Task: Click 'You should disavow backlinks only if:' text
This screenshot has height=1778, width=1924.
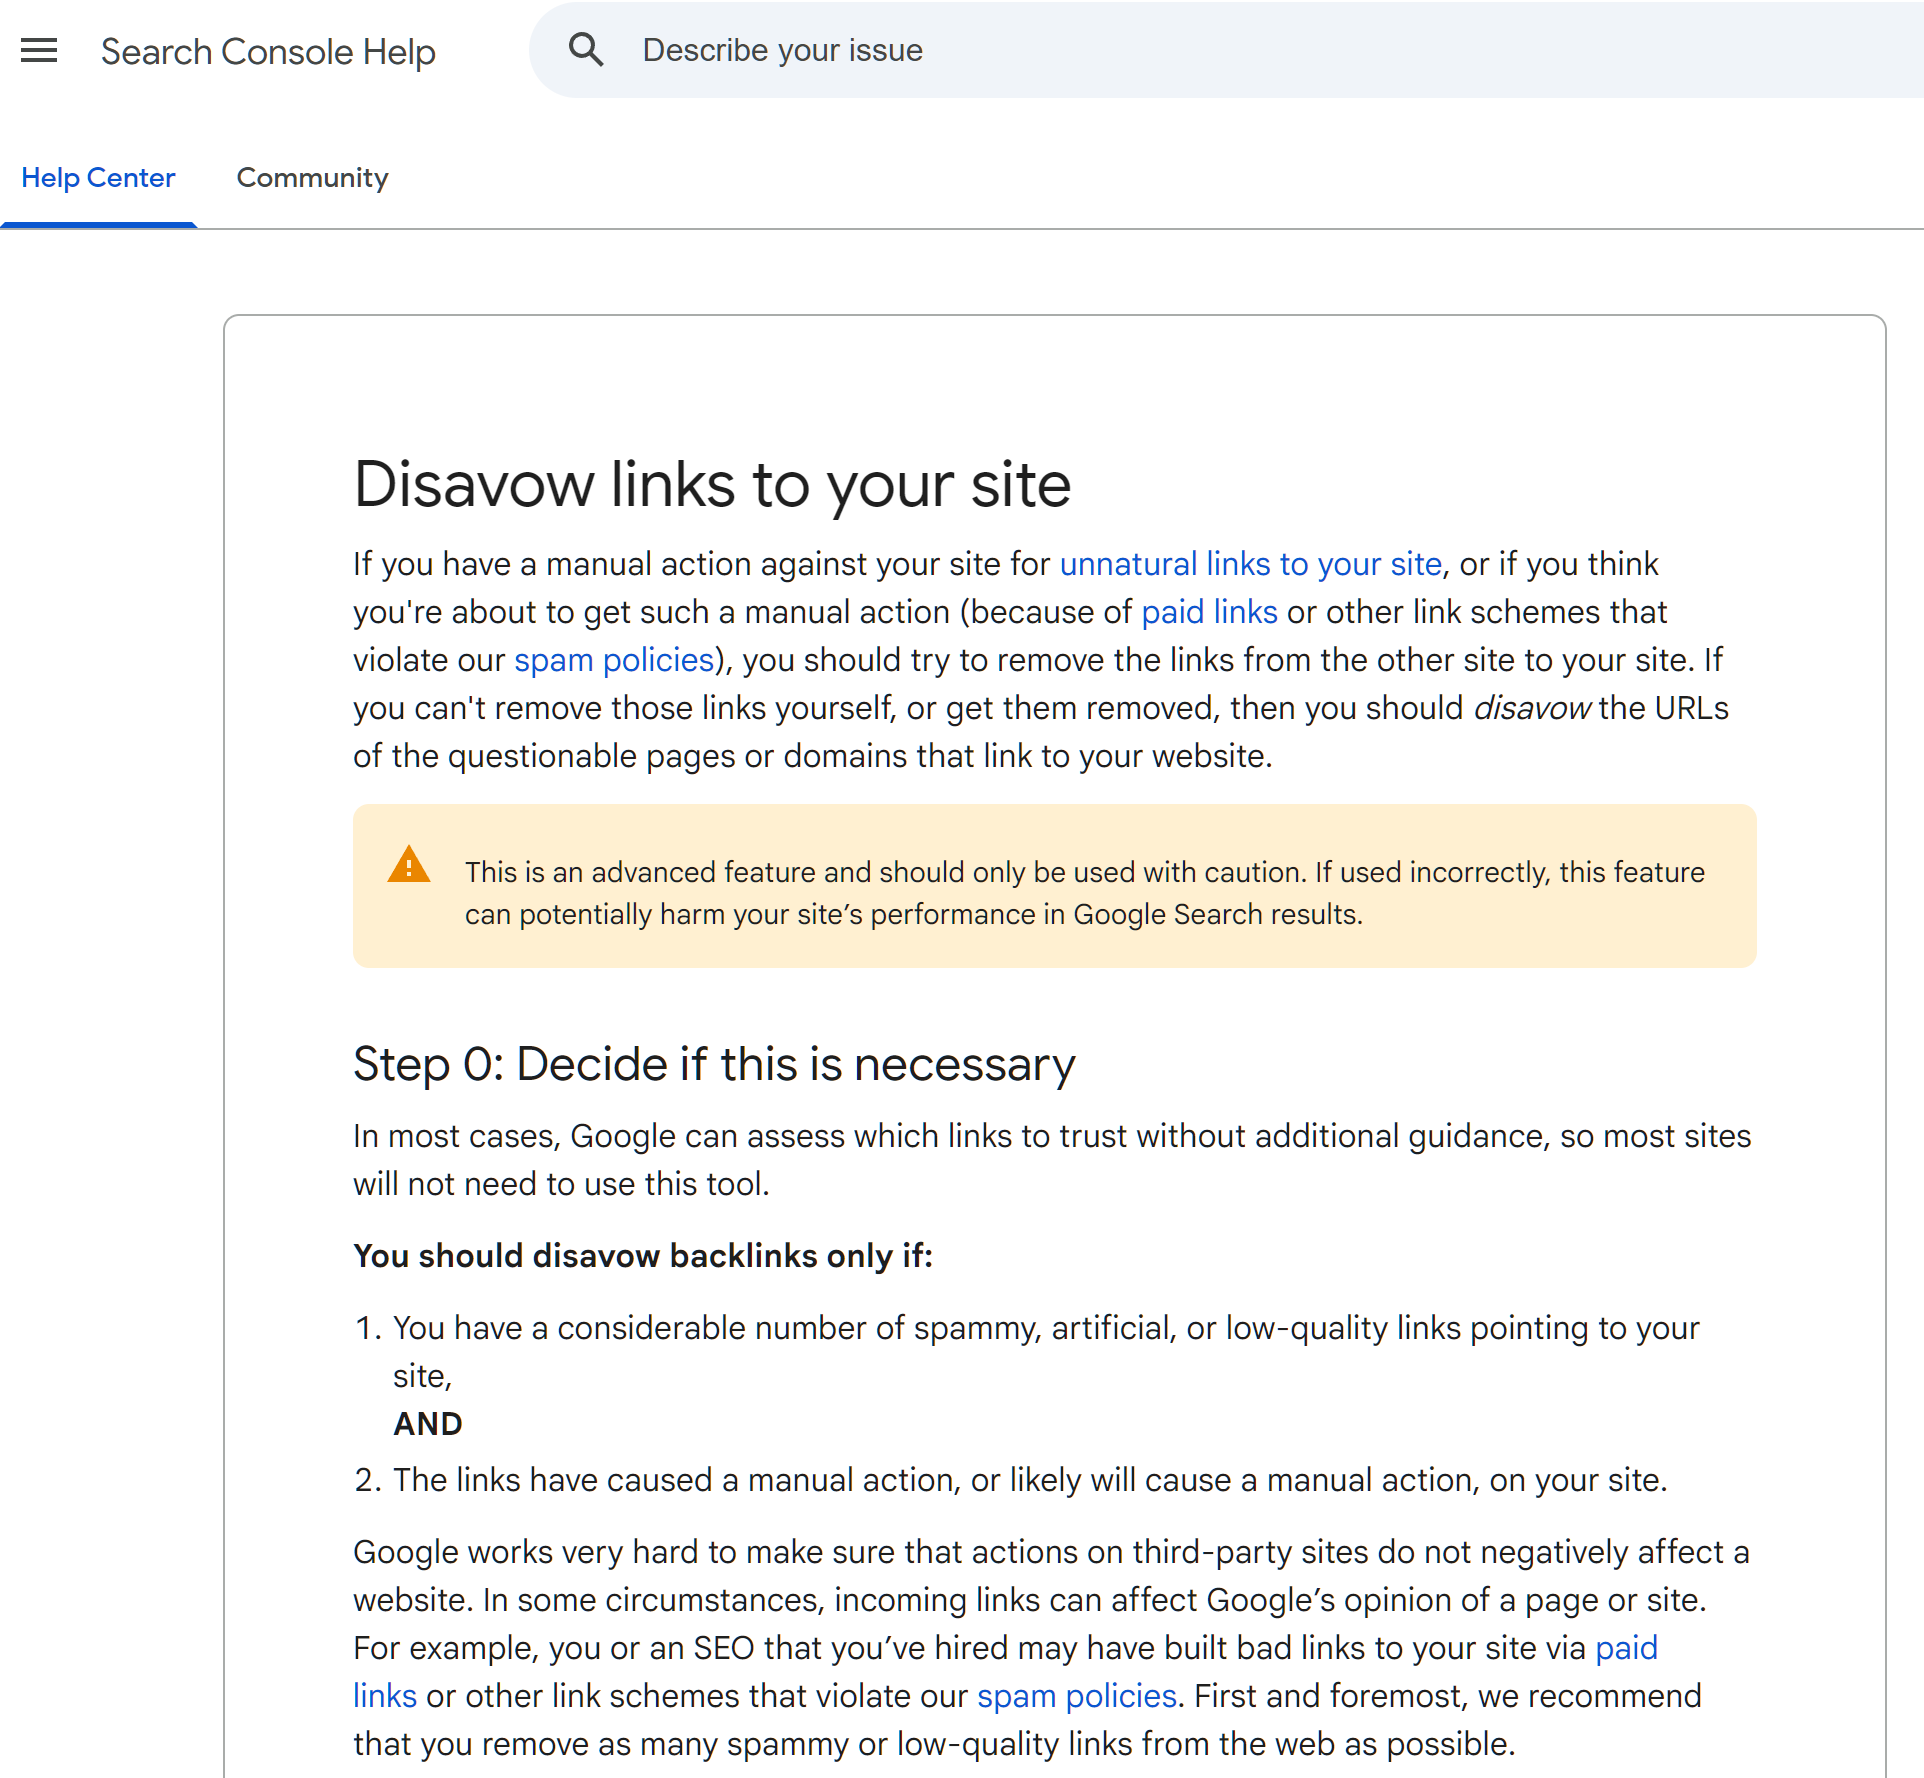Action: click(643, 1256)
